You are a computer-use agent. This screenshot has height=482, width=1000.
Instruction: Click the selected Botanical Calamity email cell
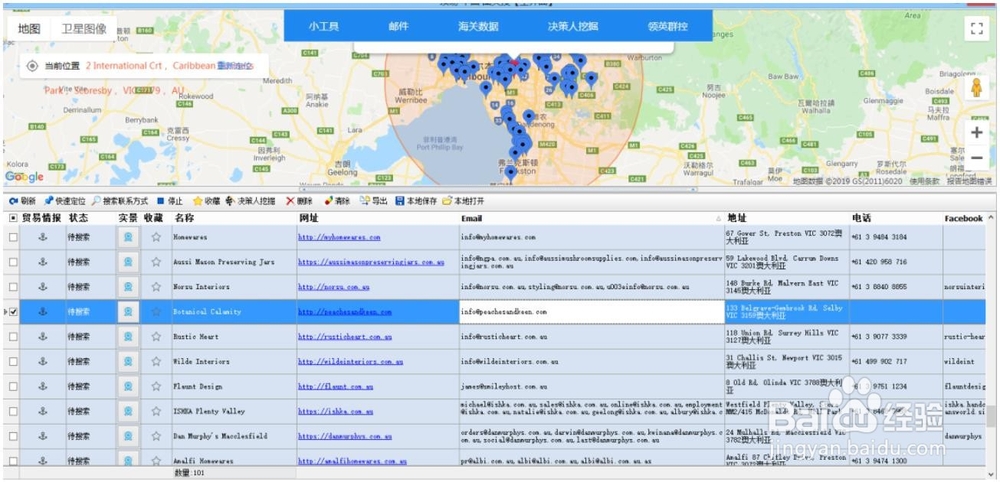coord(591,312)
